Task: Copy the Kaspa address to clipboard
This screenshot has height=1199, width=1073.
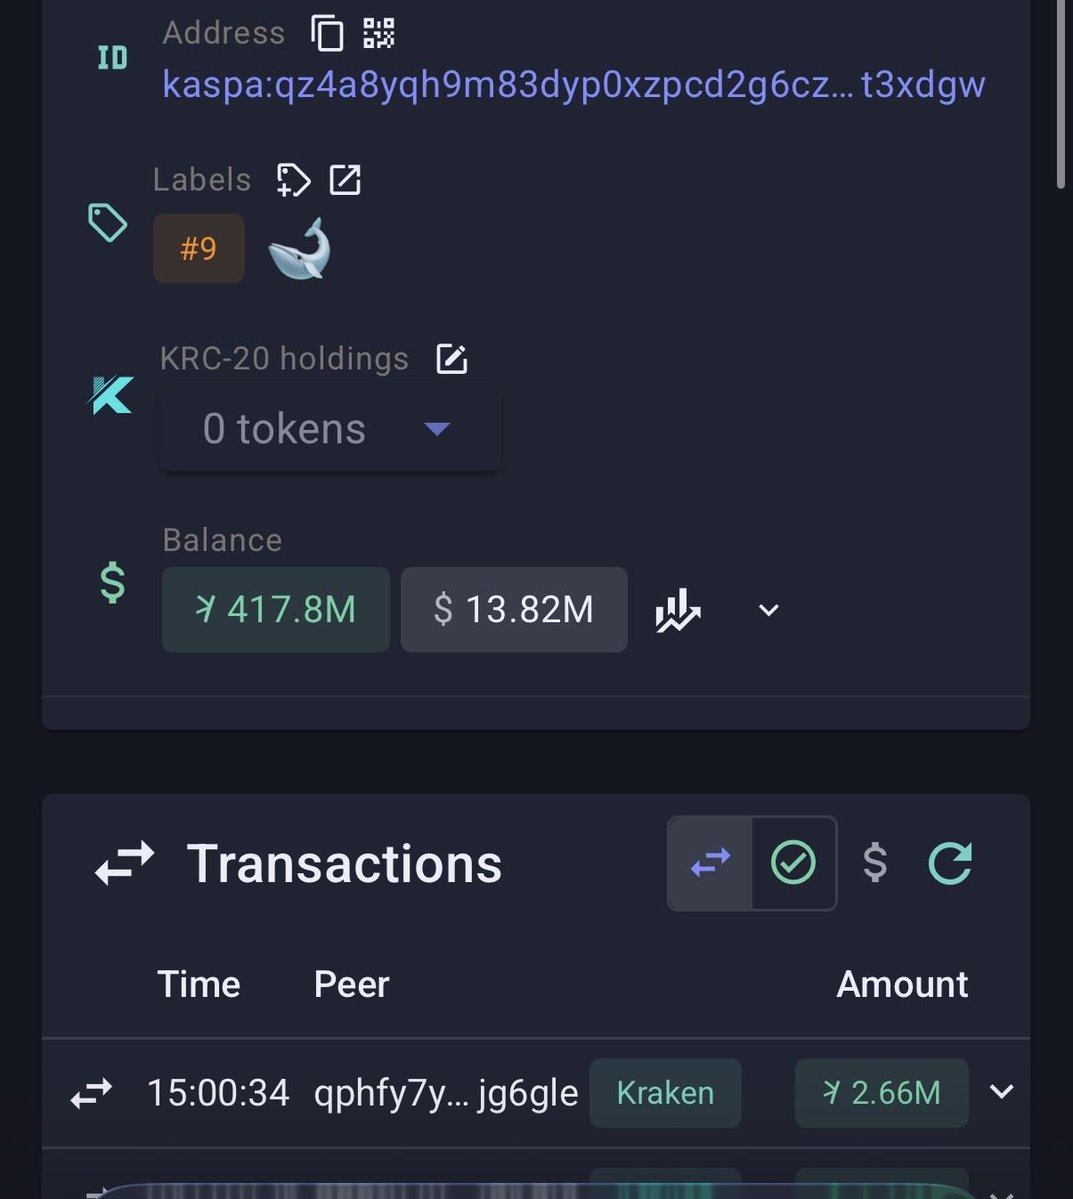Action: (x=327, y=33)
